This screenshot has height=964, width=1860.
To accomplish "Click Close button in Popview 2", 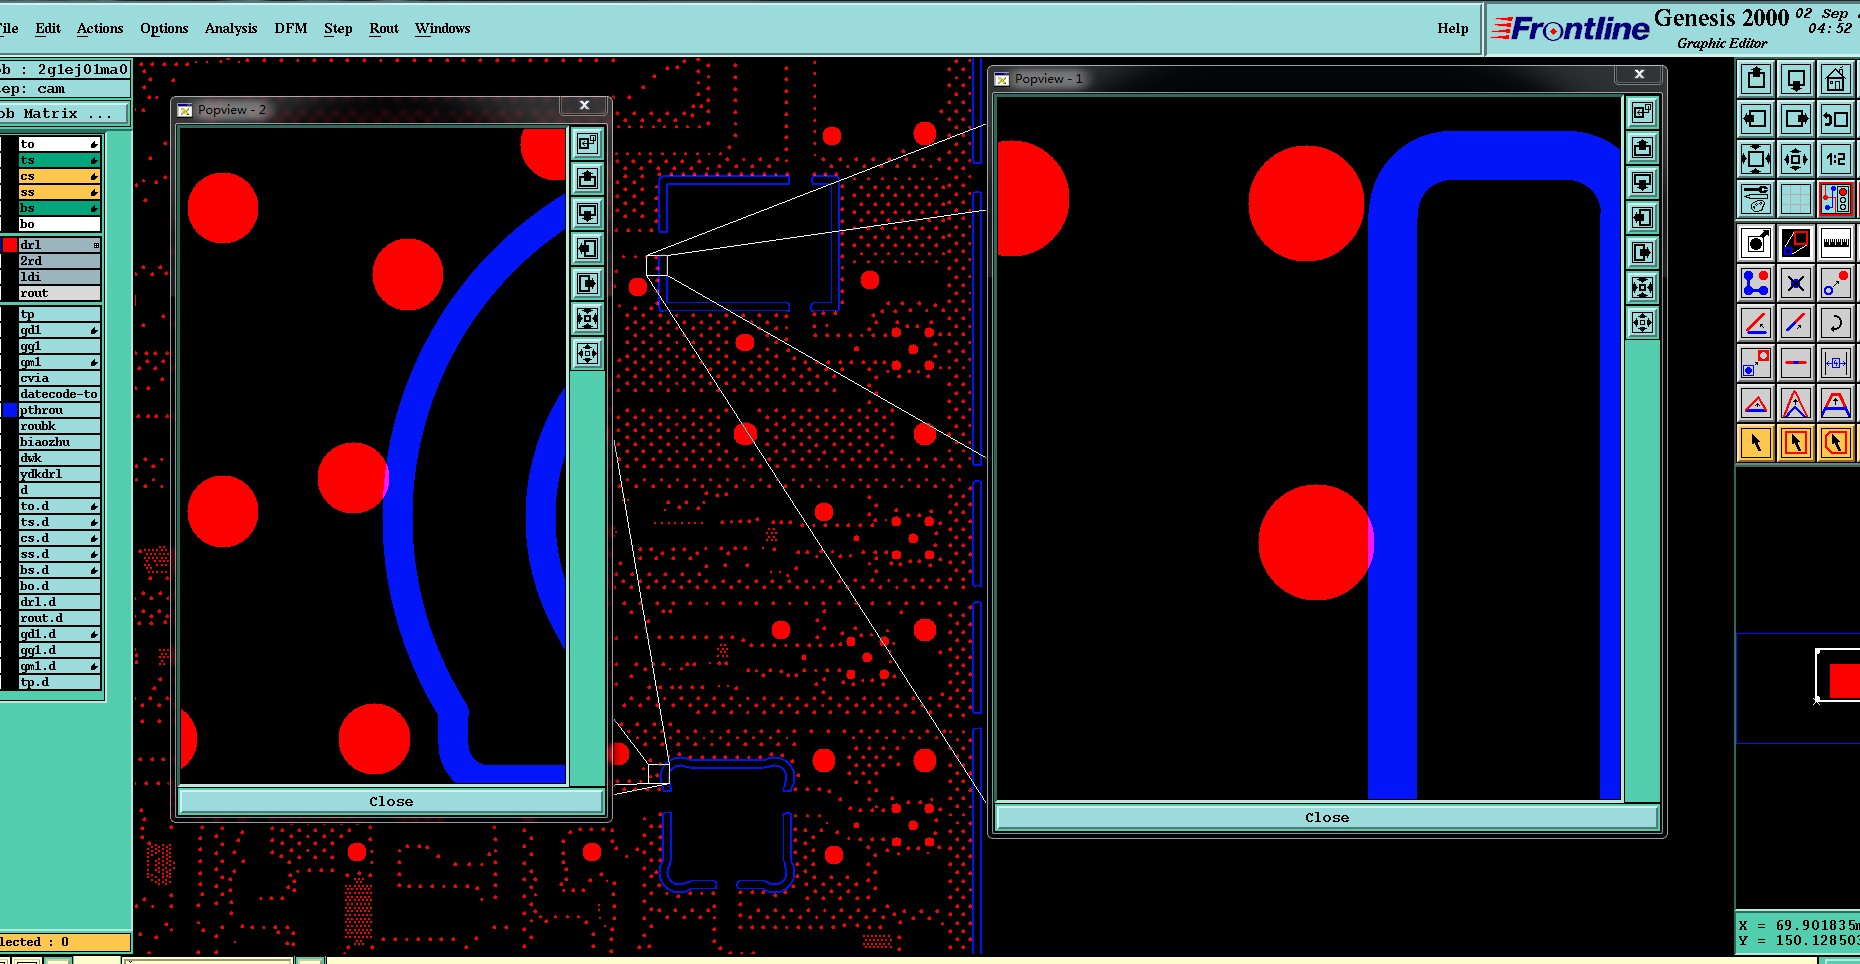I will tap(391, 801).
